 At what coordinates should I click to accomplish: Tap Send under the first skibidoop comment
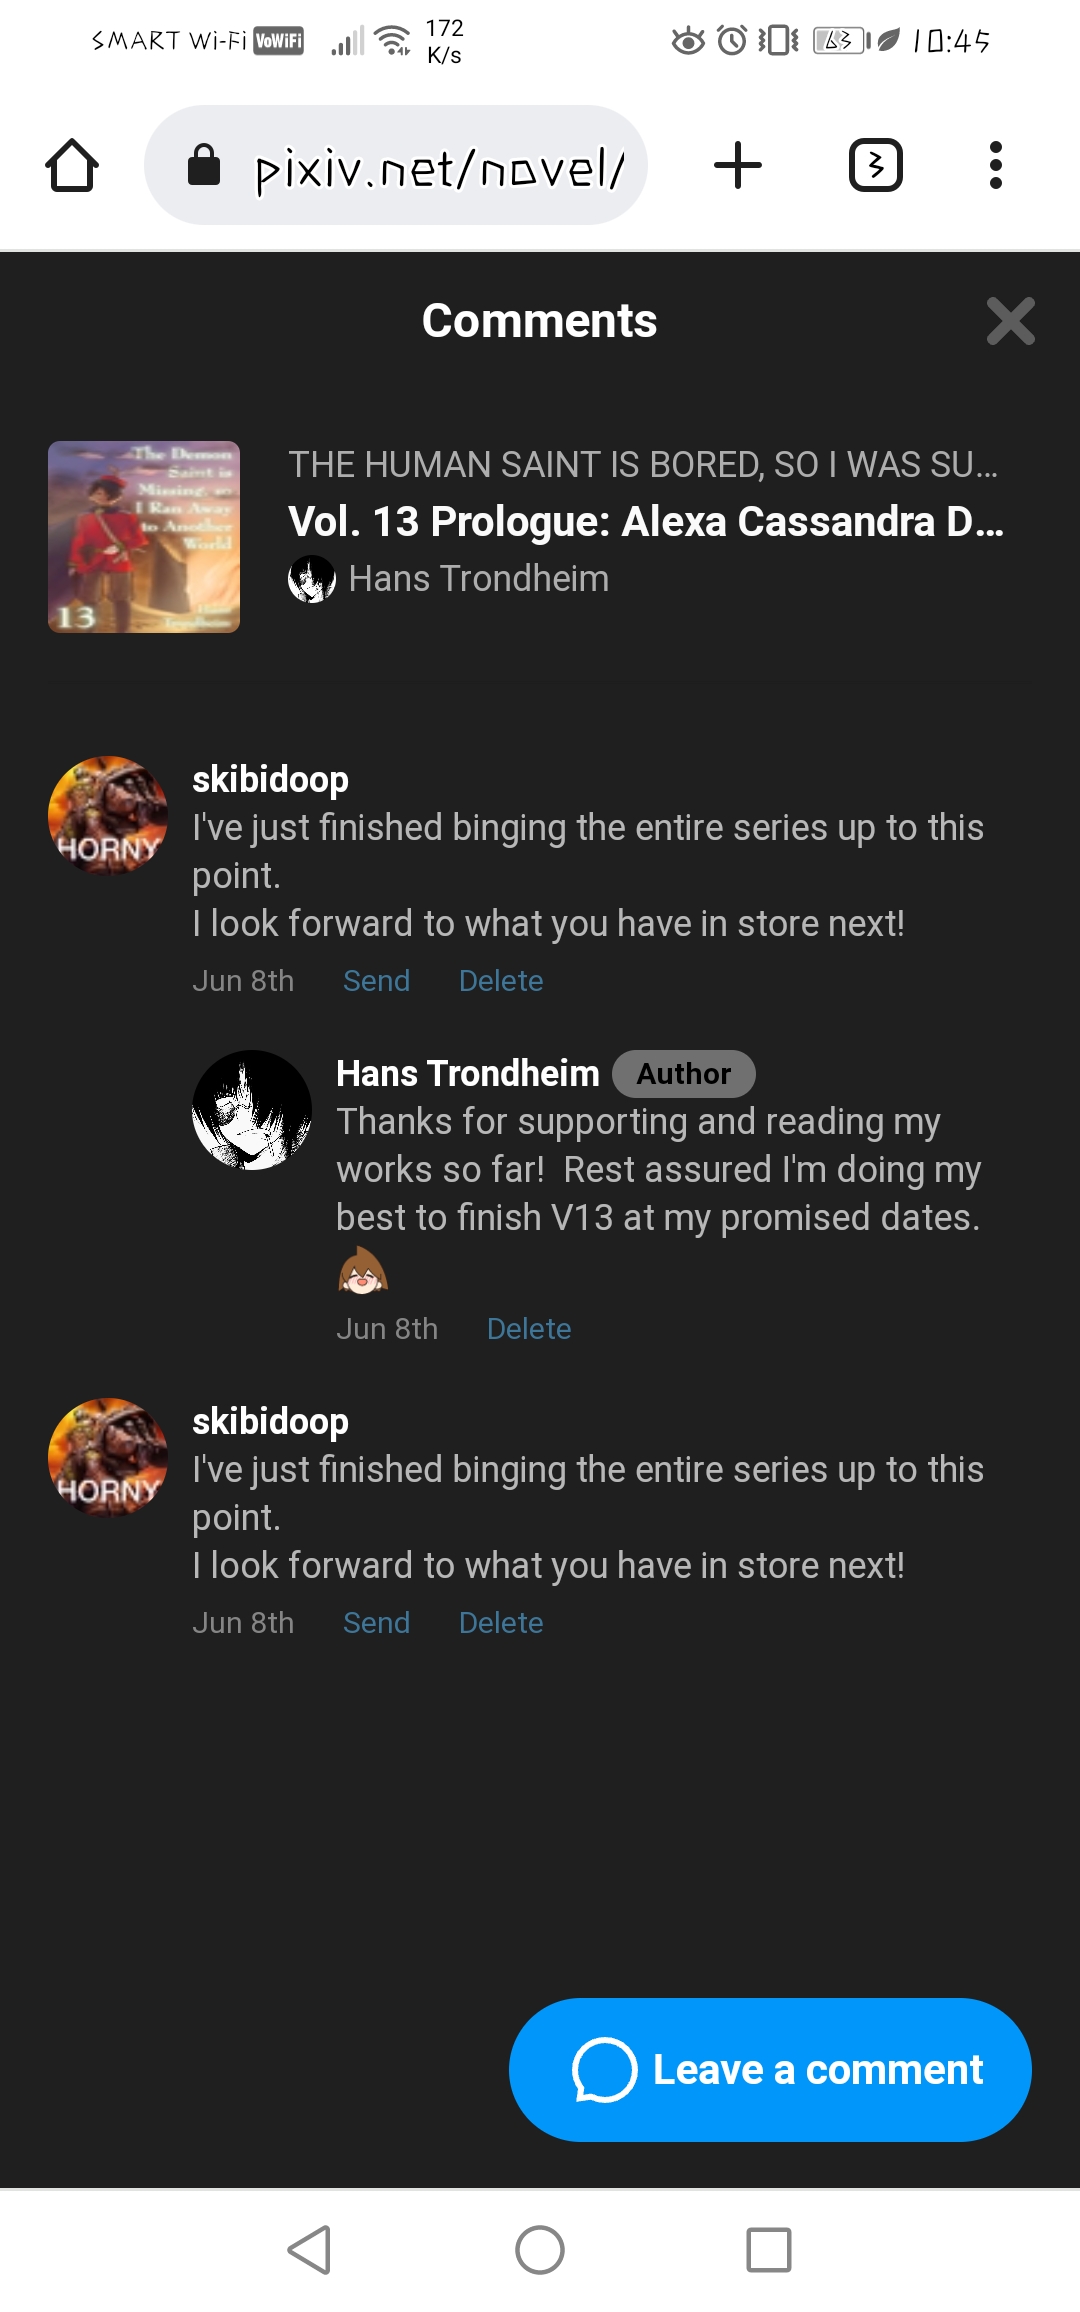[376, 981]
